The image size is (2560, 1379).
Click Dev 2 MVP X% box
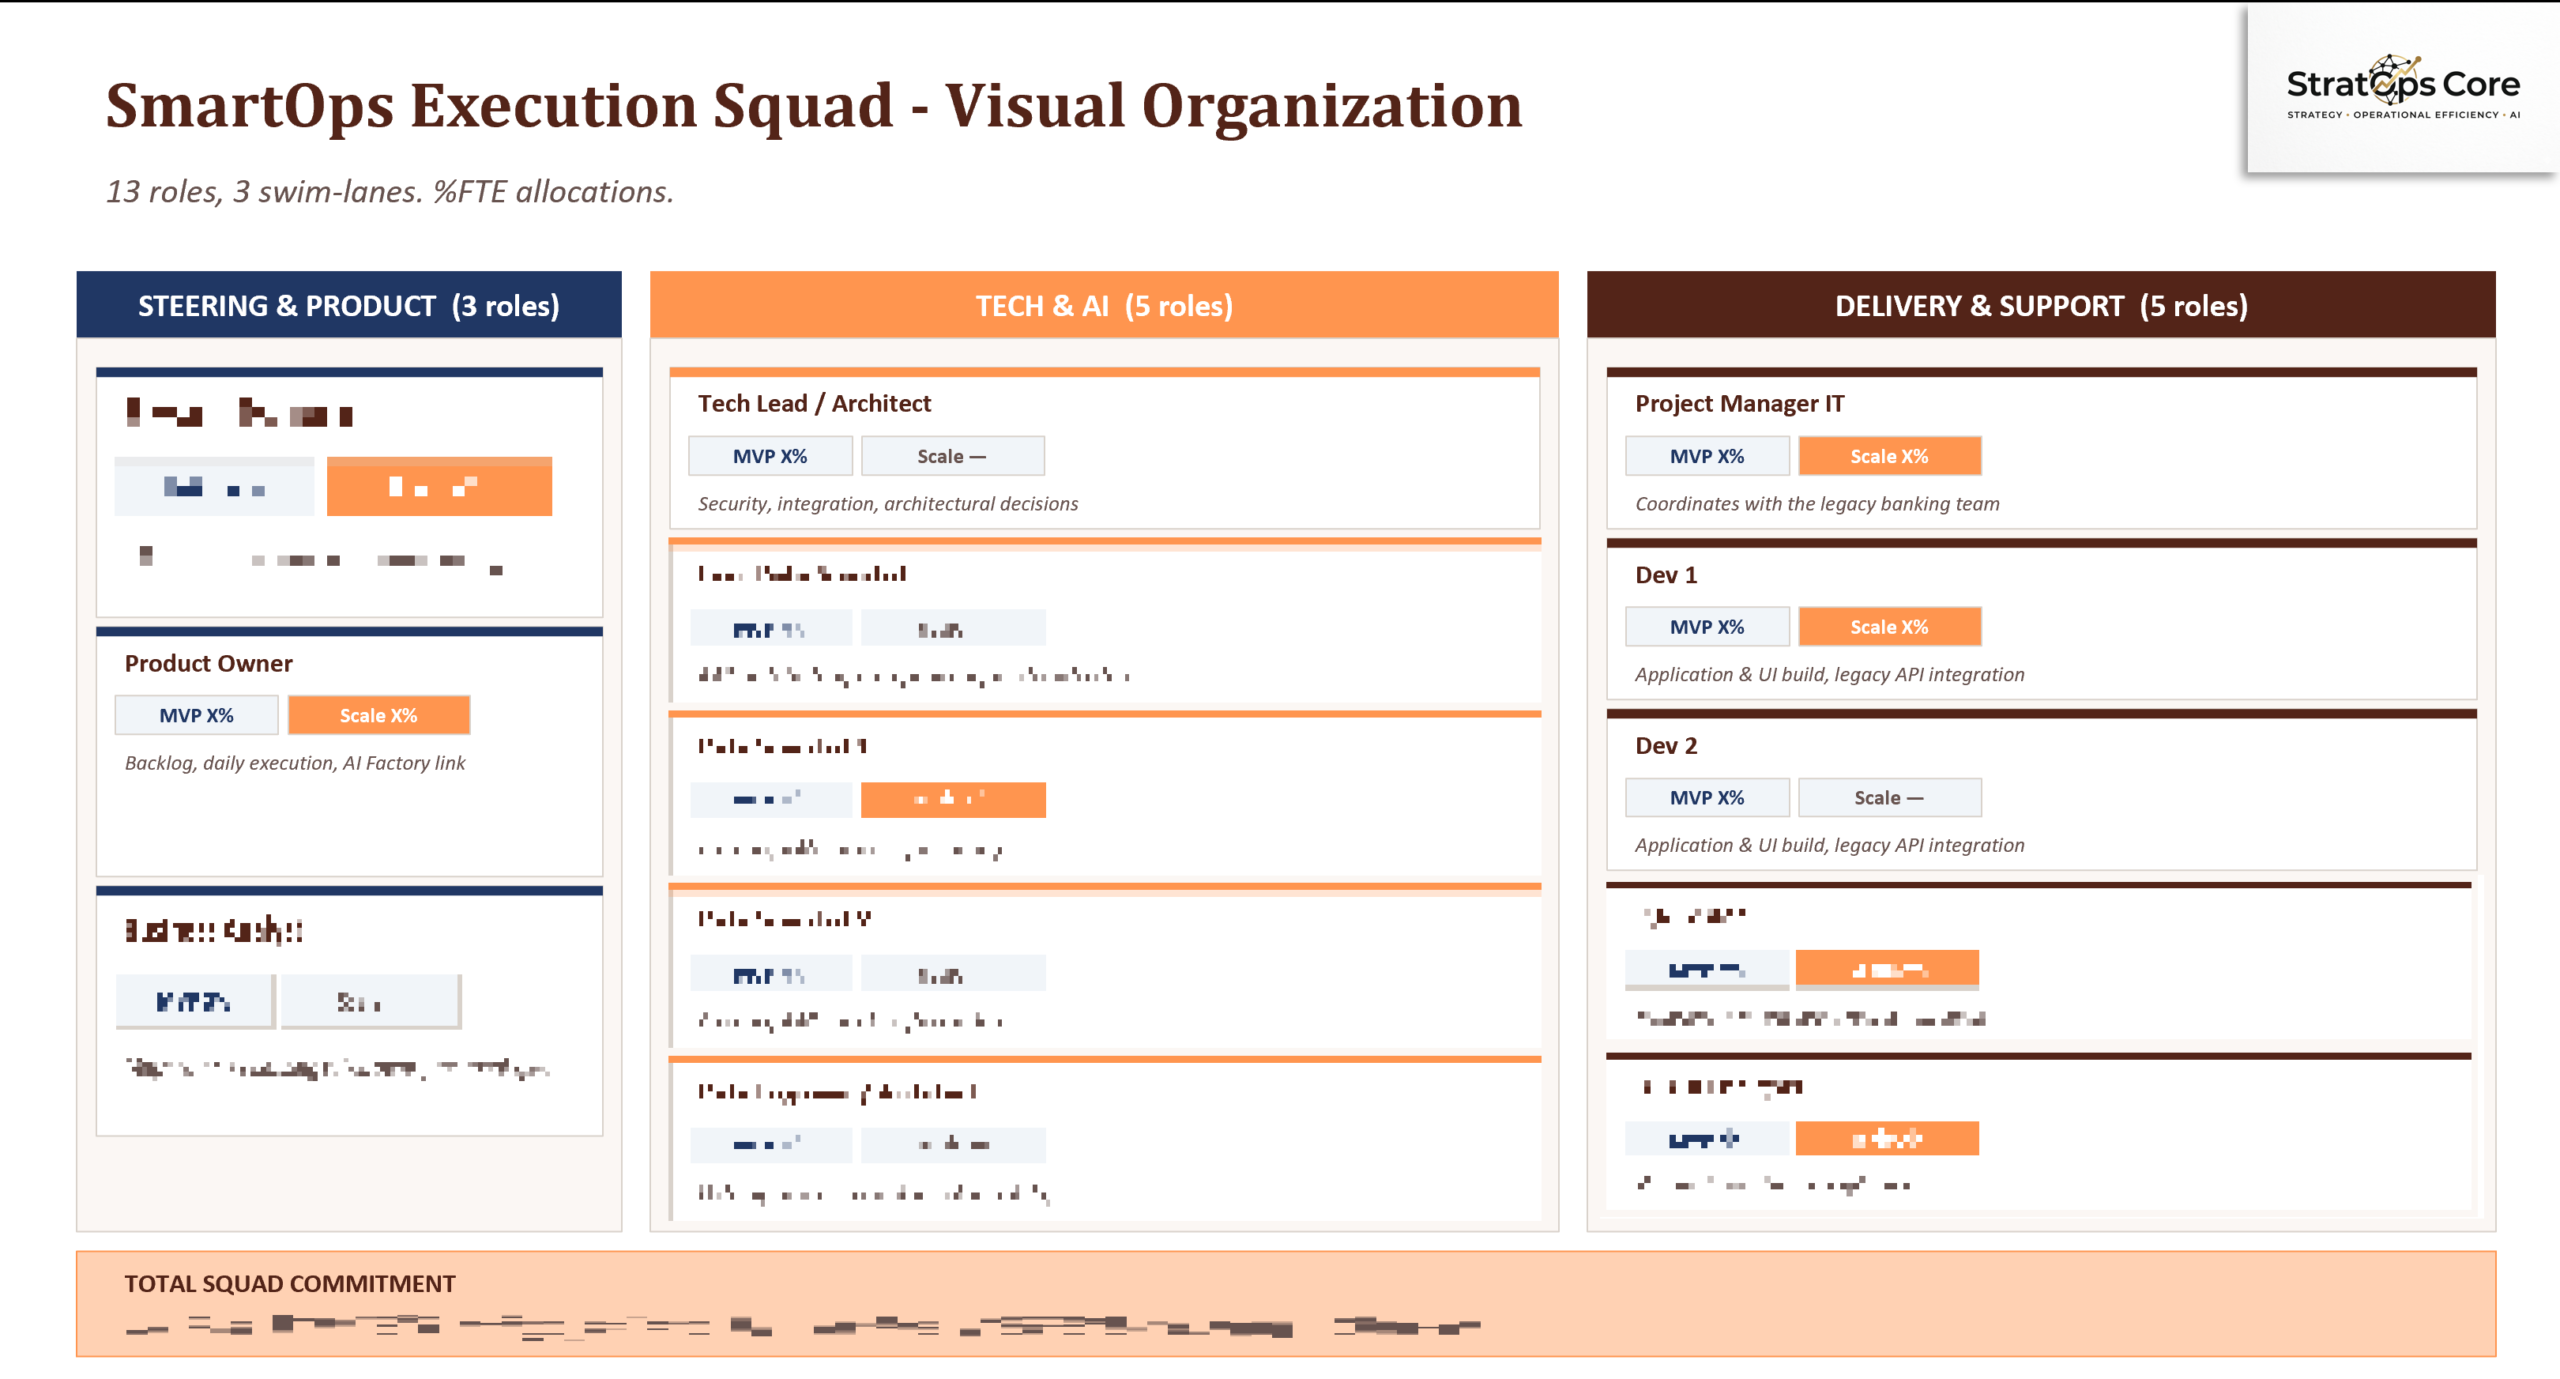1707,798
